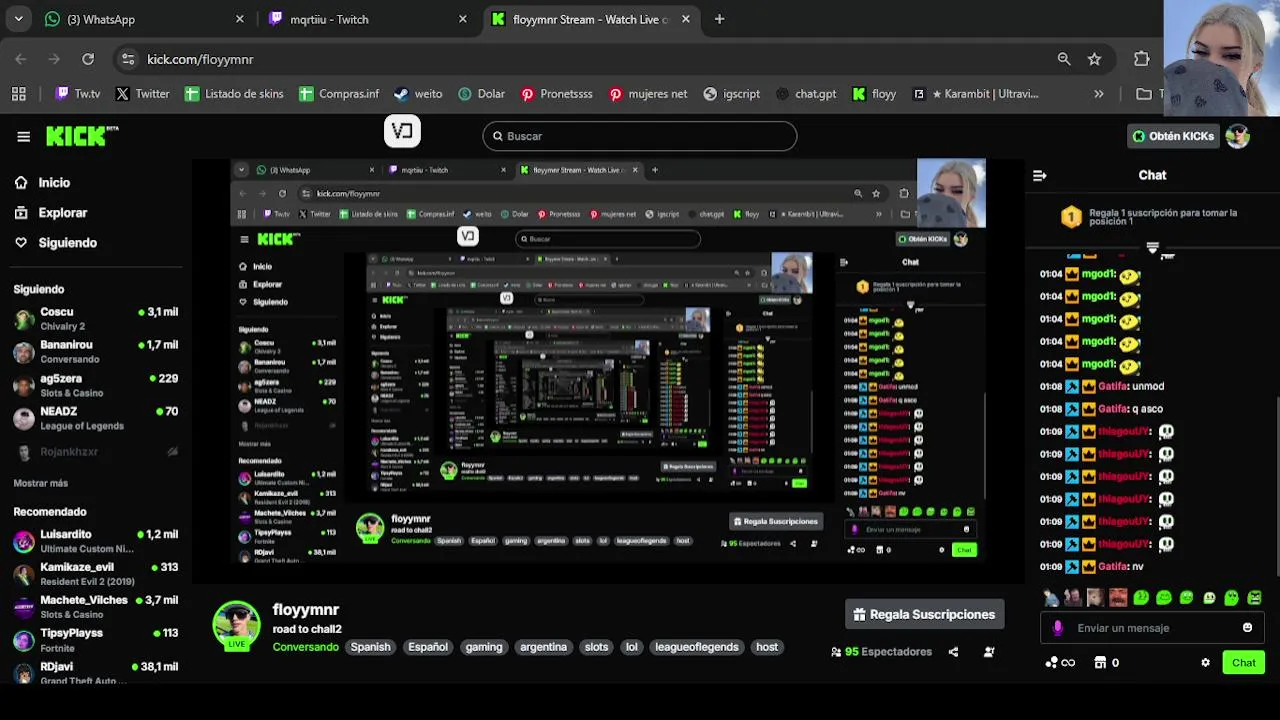Select the argentina tag
1280x720 pixels.
click(543, 647)
